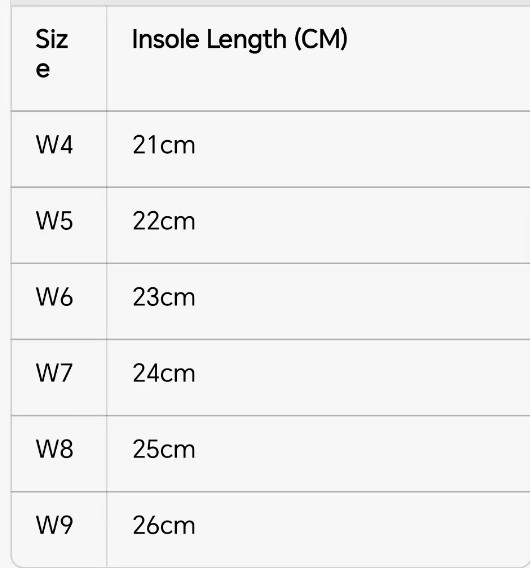530x568 pixels.
Task: Click empty space in the W4 row
Action: click(x=362, y=149)
